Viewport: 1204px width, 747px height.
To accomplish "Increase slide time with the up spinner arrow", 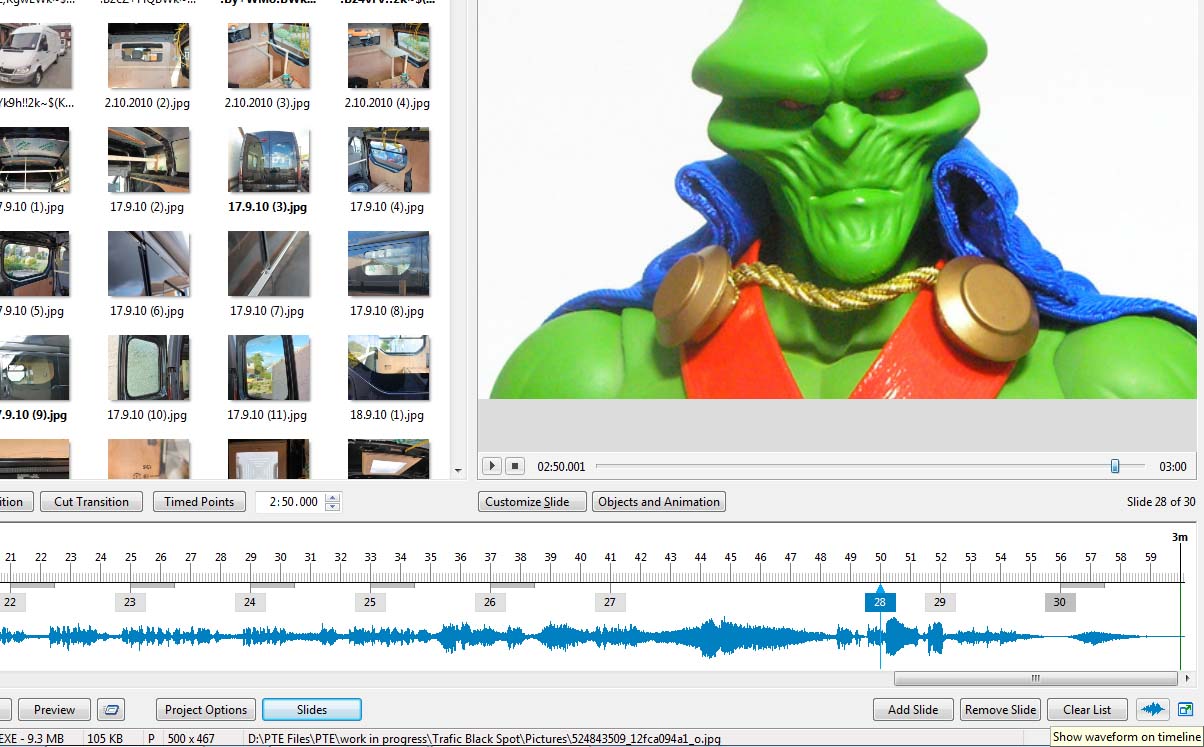I will 333,497.
